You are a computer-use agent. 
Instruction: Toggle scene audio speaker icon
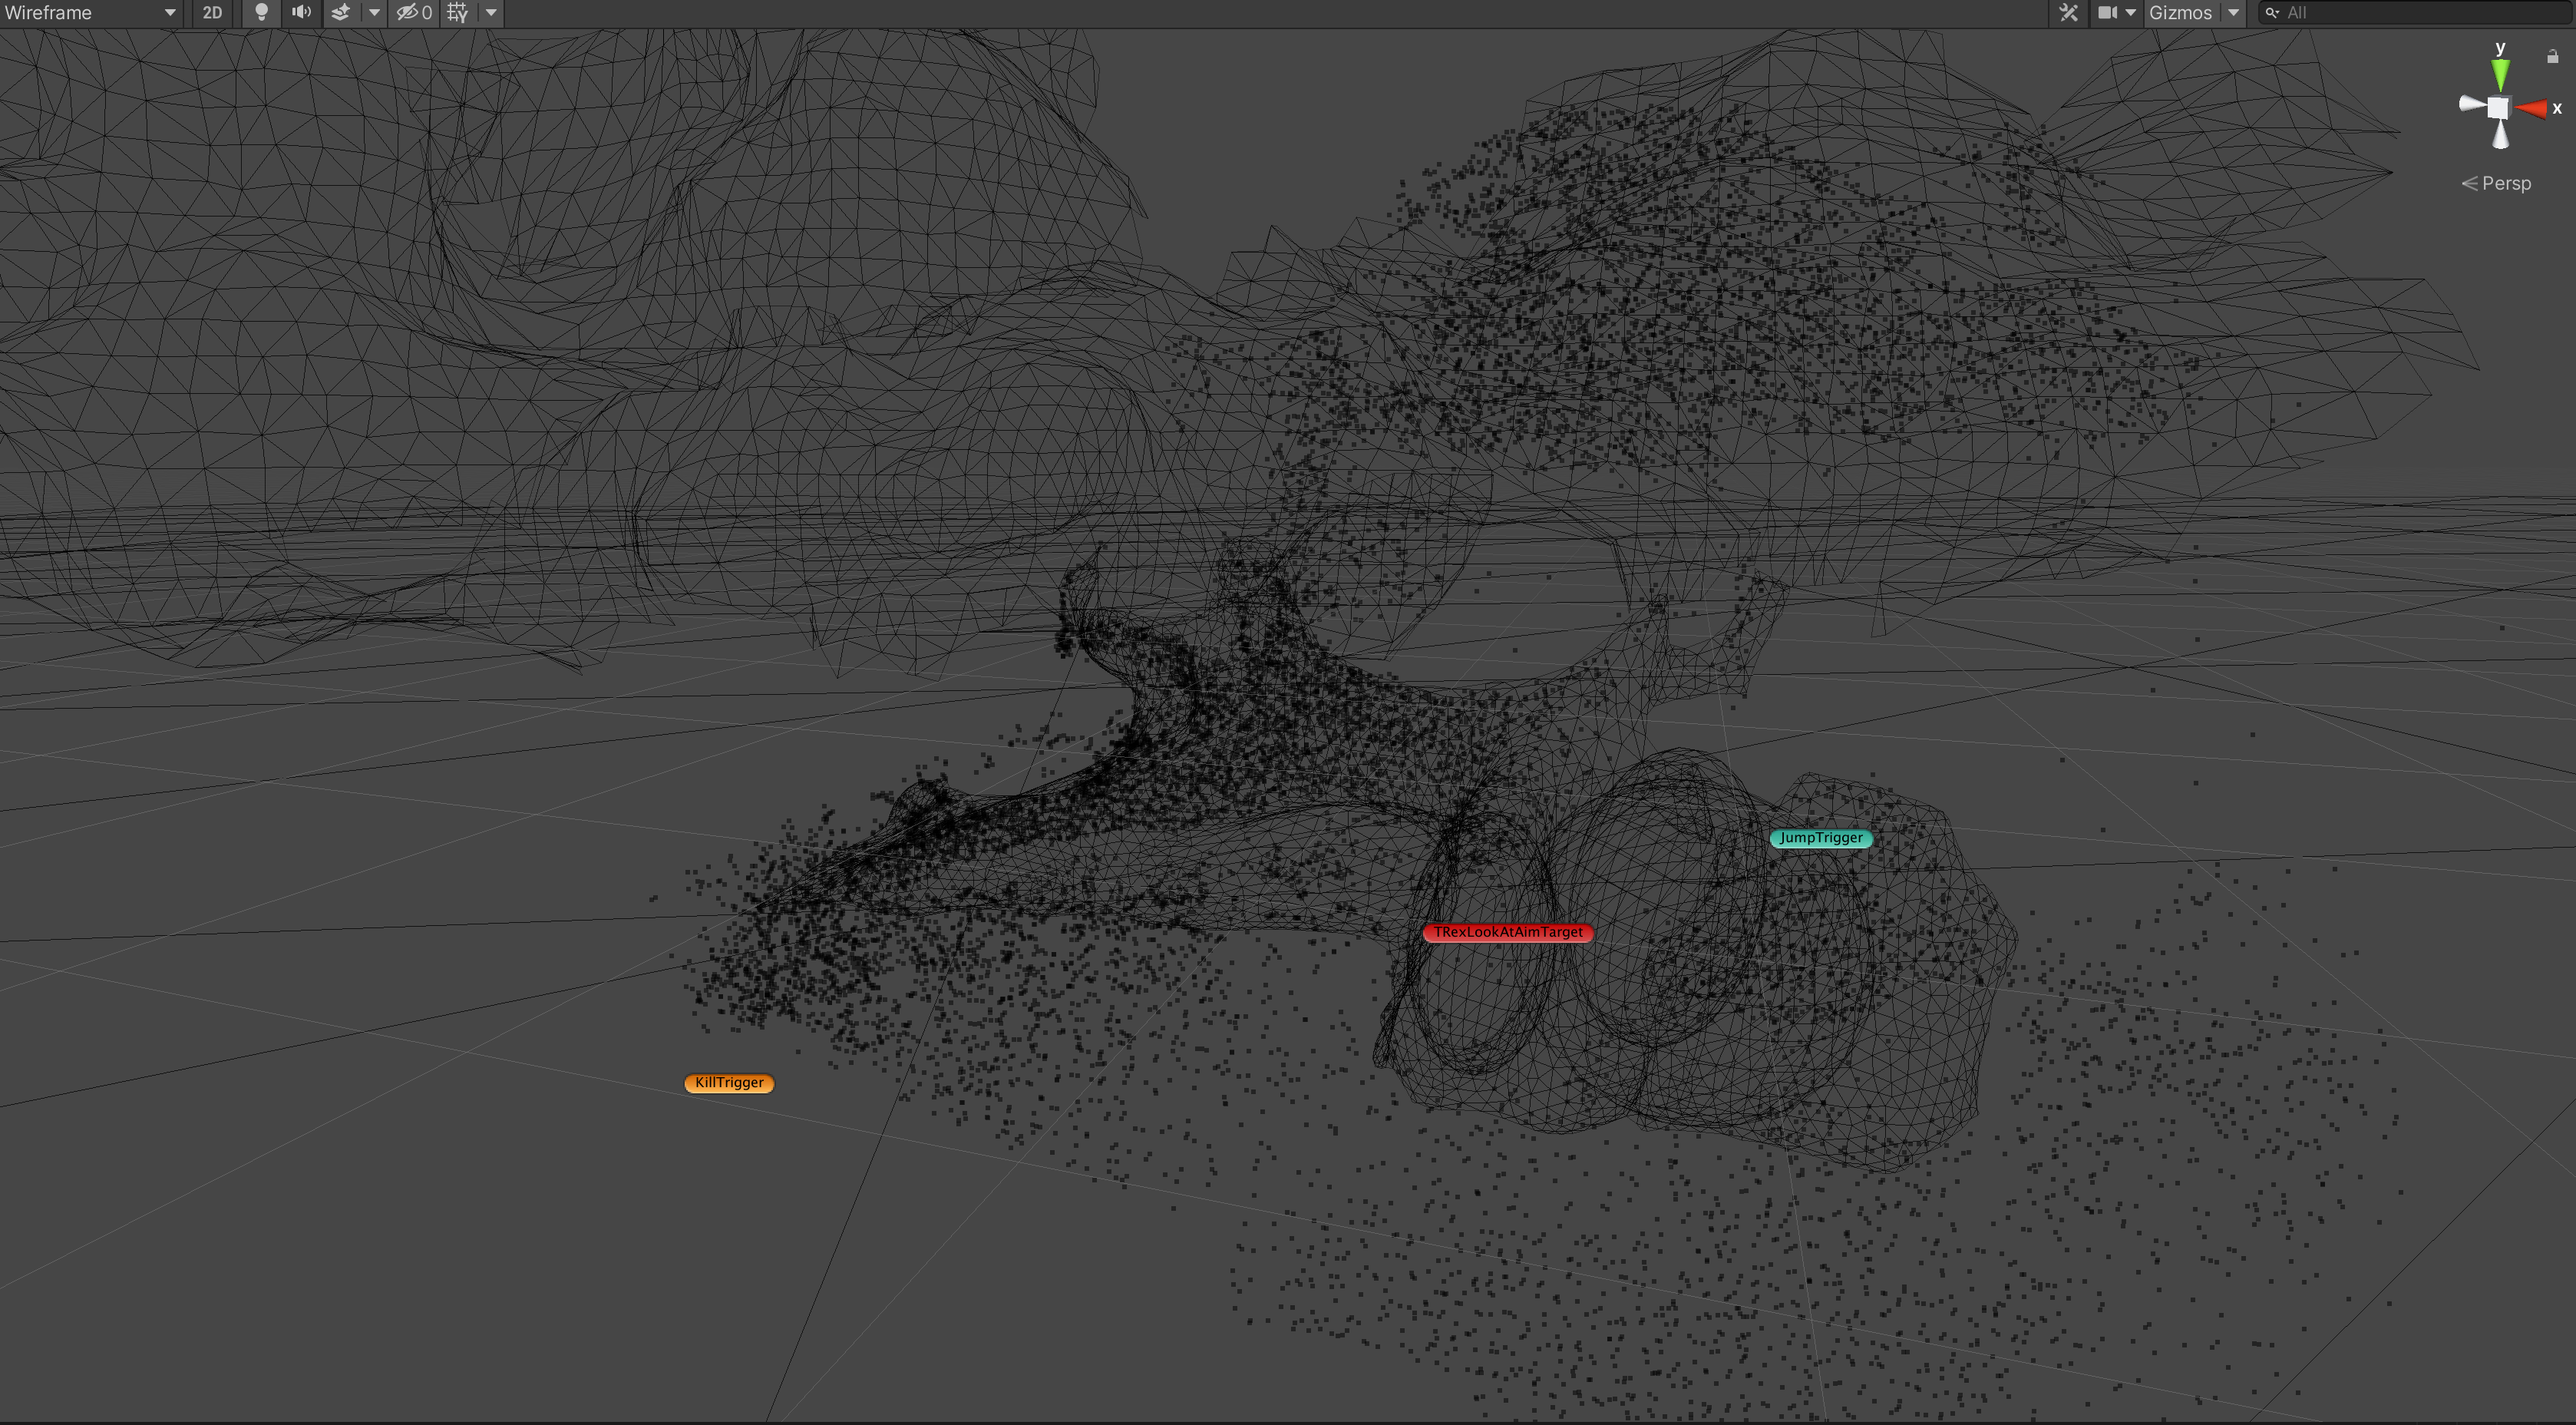(x=301, y=13)
